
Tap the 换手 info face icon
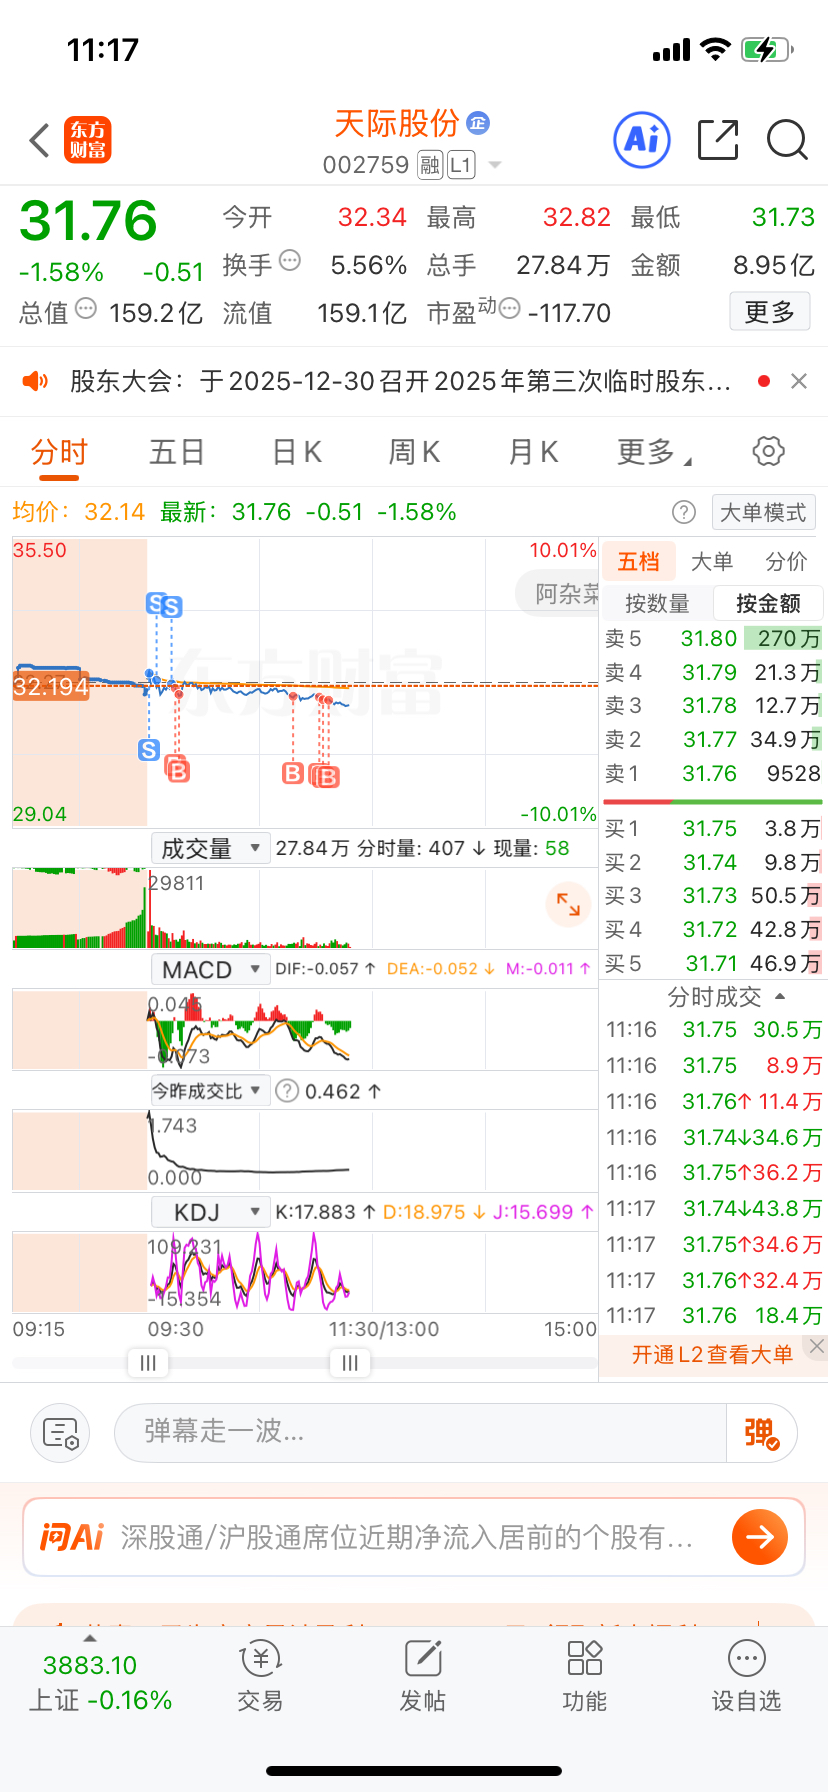(290, 261)
